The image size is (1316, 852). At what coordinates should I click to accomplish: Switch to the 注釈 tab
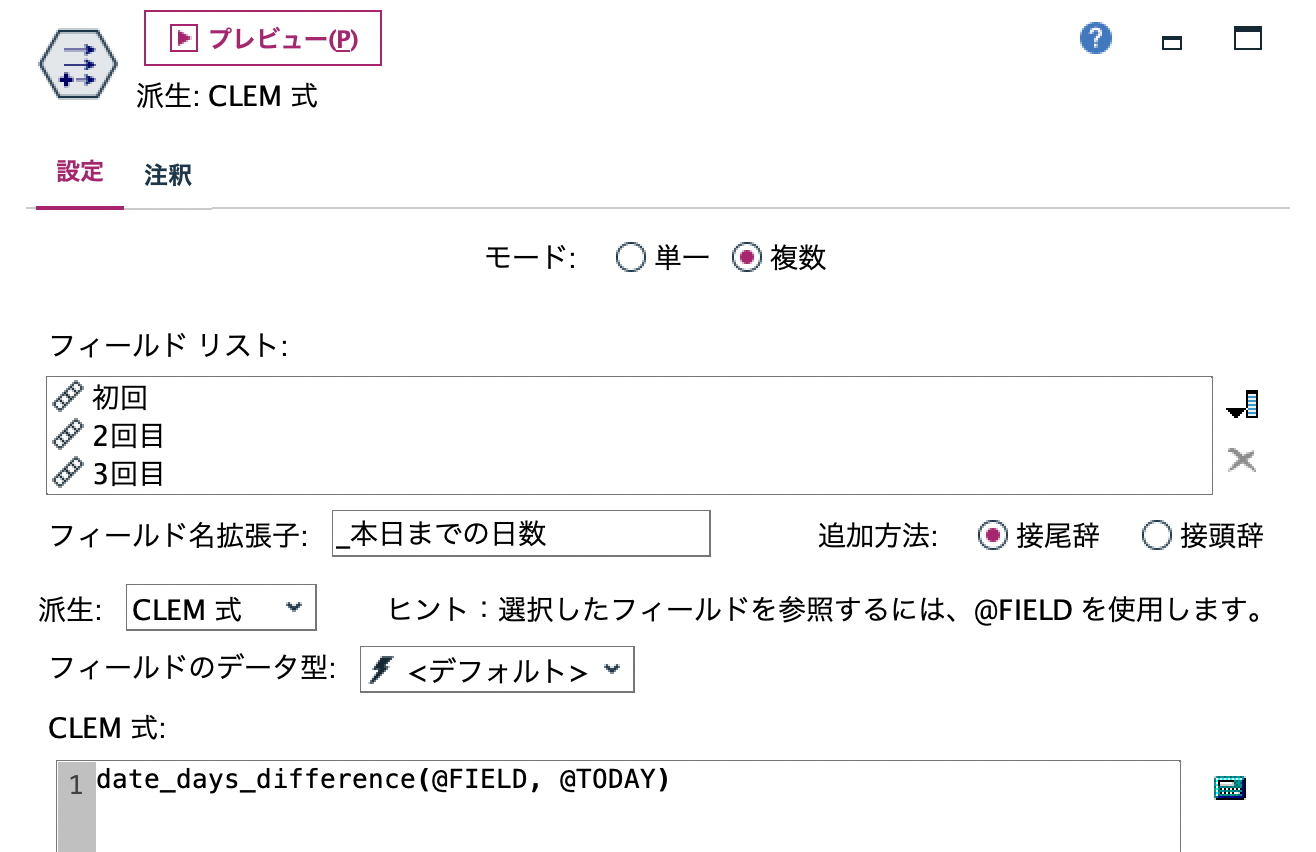pos(167,174)
